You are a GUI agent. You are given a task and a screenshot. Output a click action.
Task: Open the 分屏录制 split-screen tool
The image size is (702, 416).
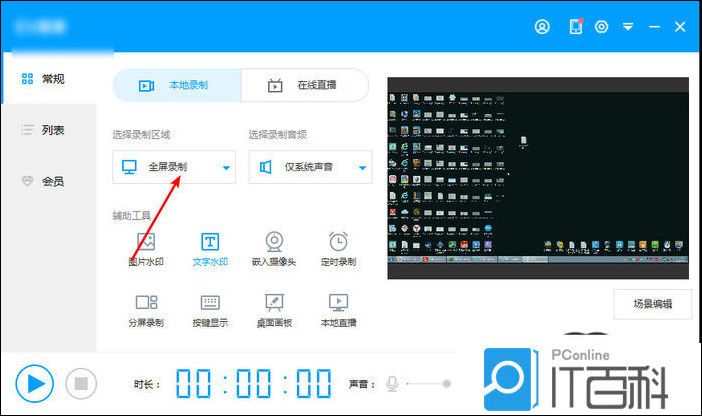146,311
